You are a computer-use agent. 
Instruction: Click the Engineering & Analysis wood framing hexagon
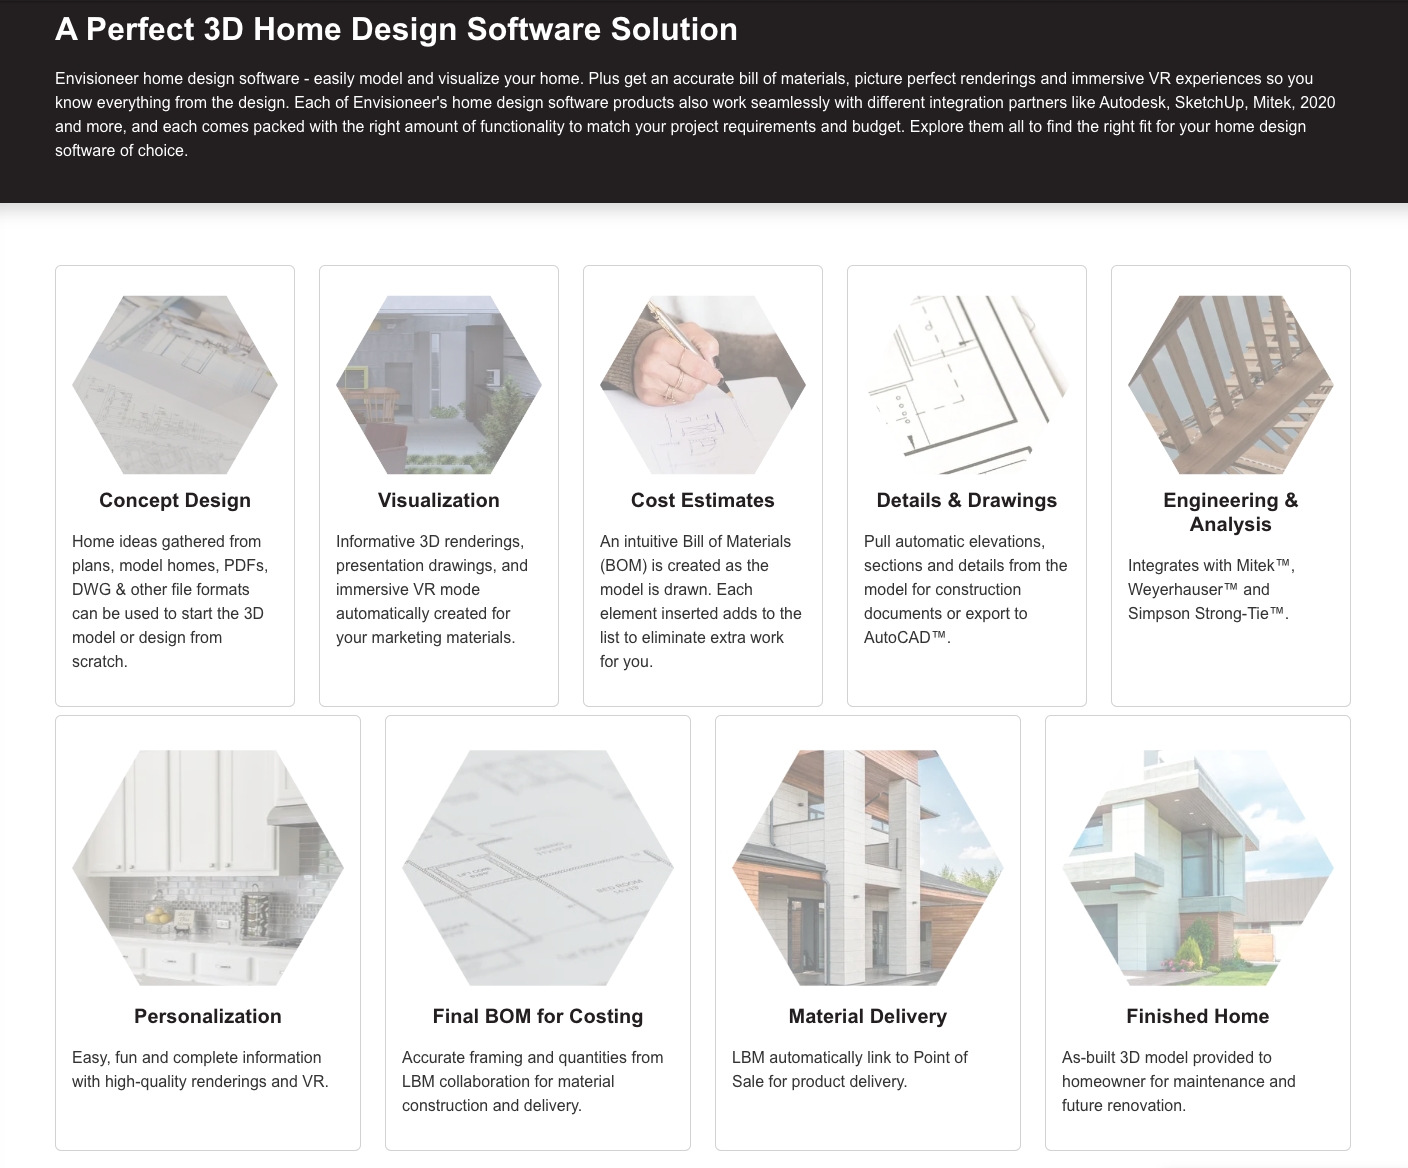point(1231,384)
